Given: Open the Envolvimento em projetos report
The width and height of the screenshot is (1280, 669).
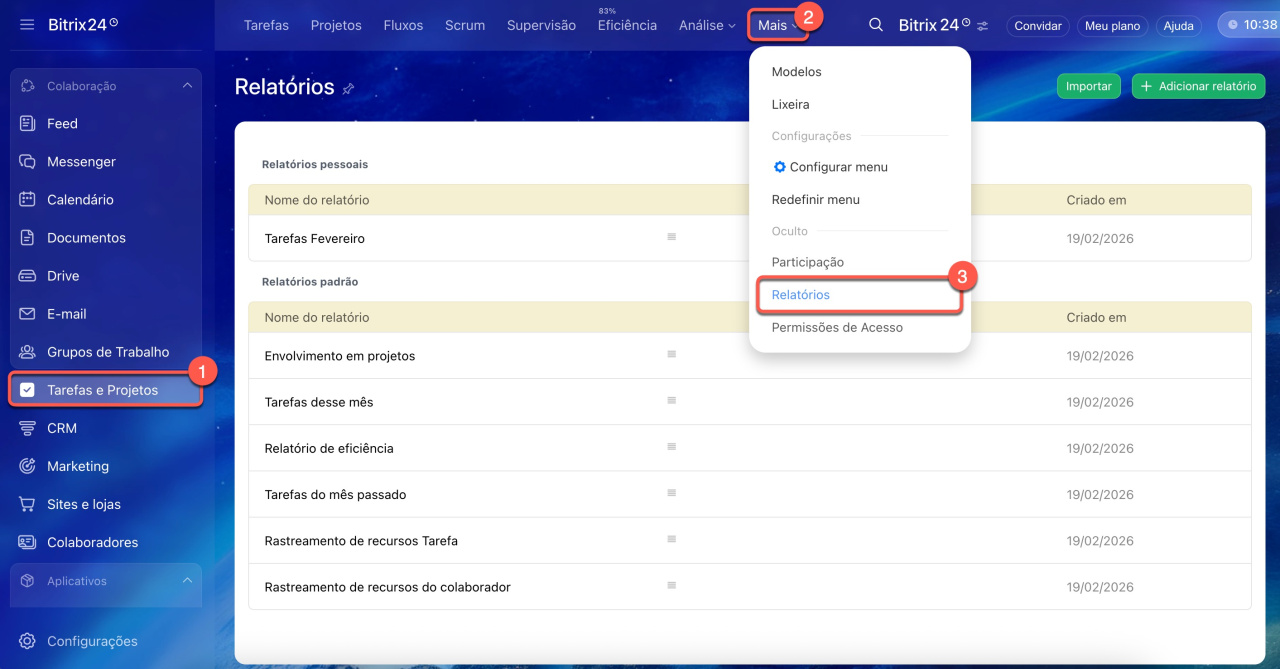Looking at the screenshot, I should (x=340, y=356).
